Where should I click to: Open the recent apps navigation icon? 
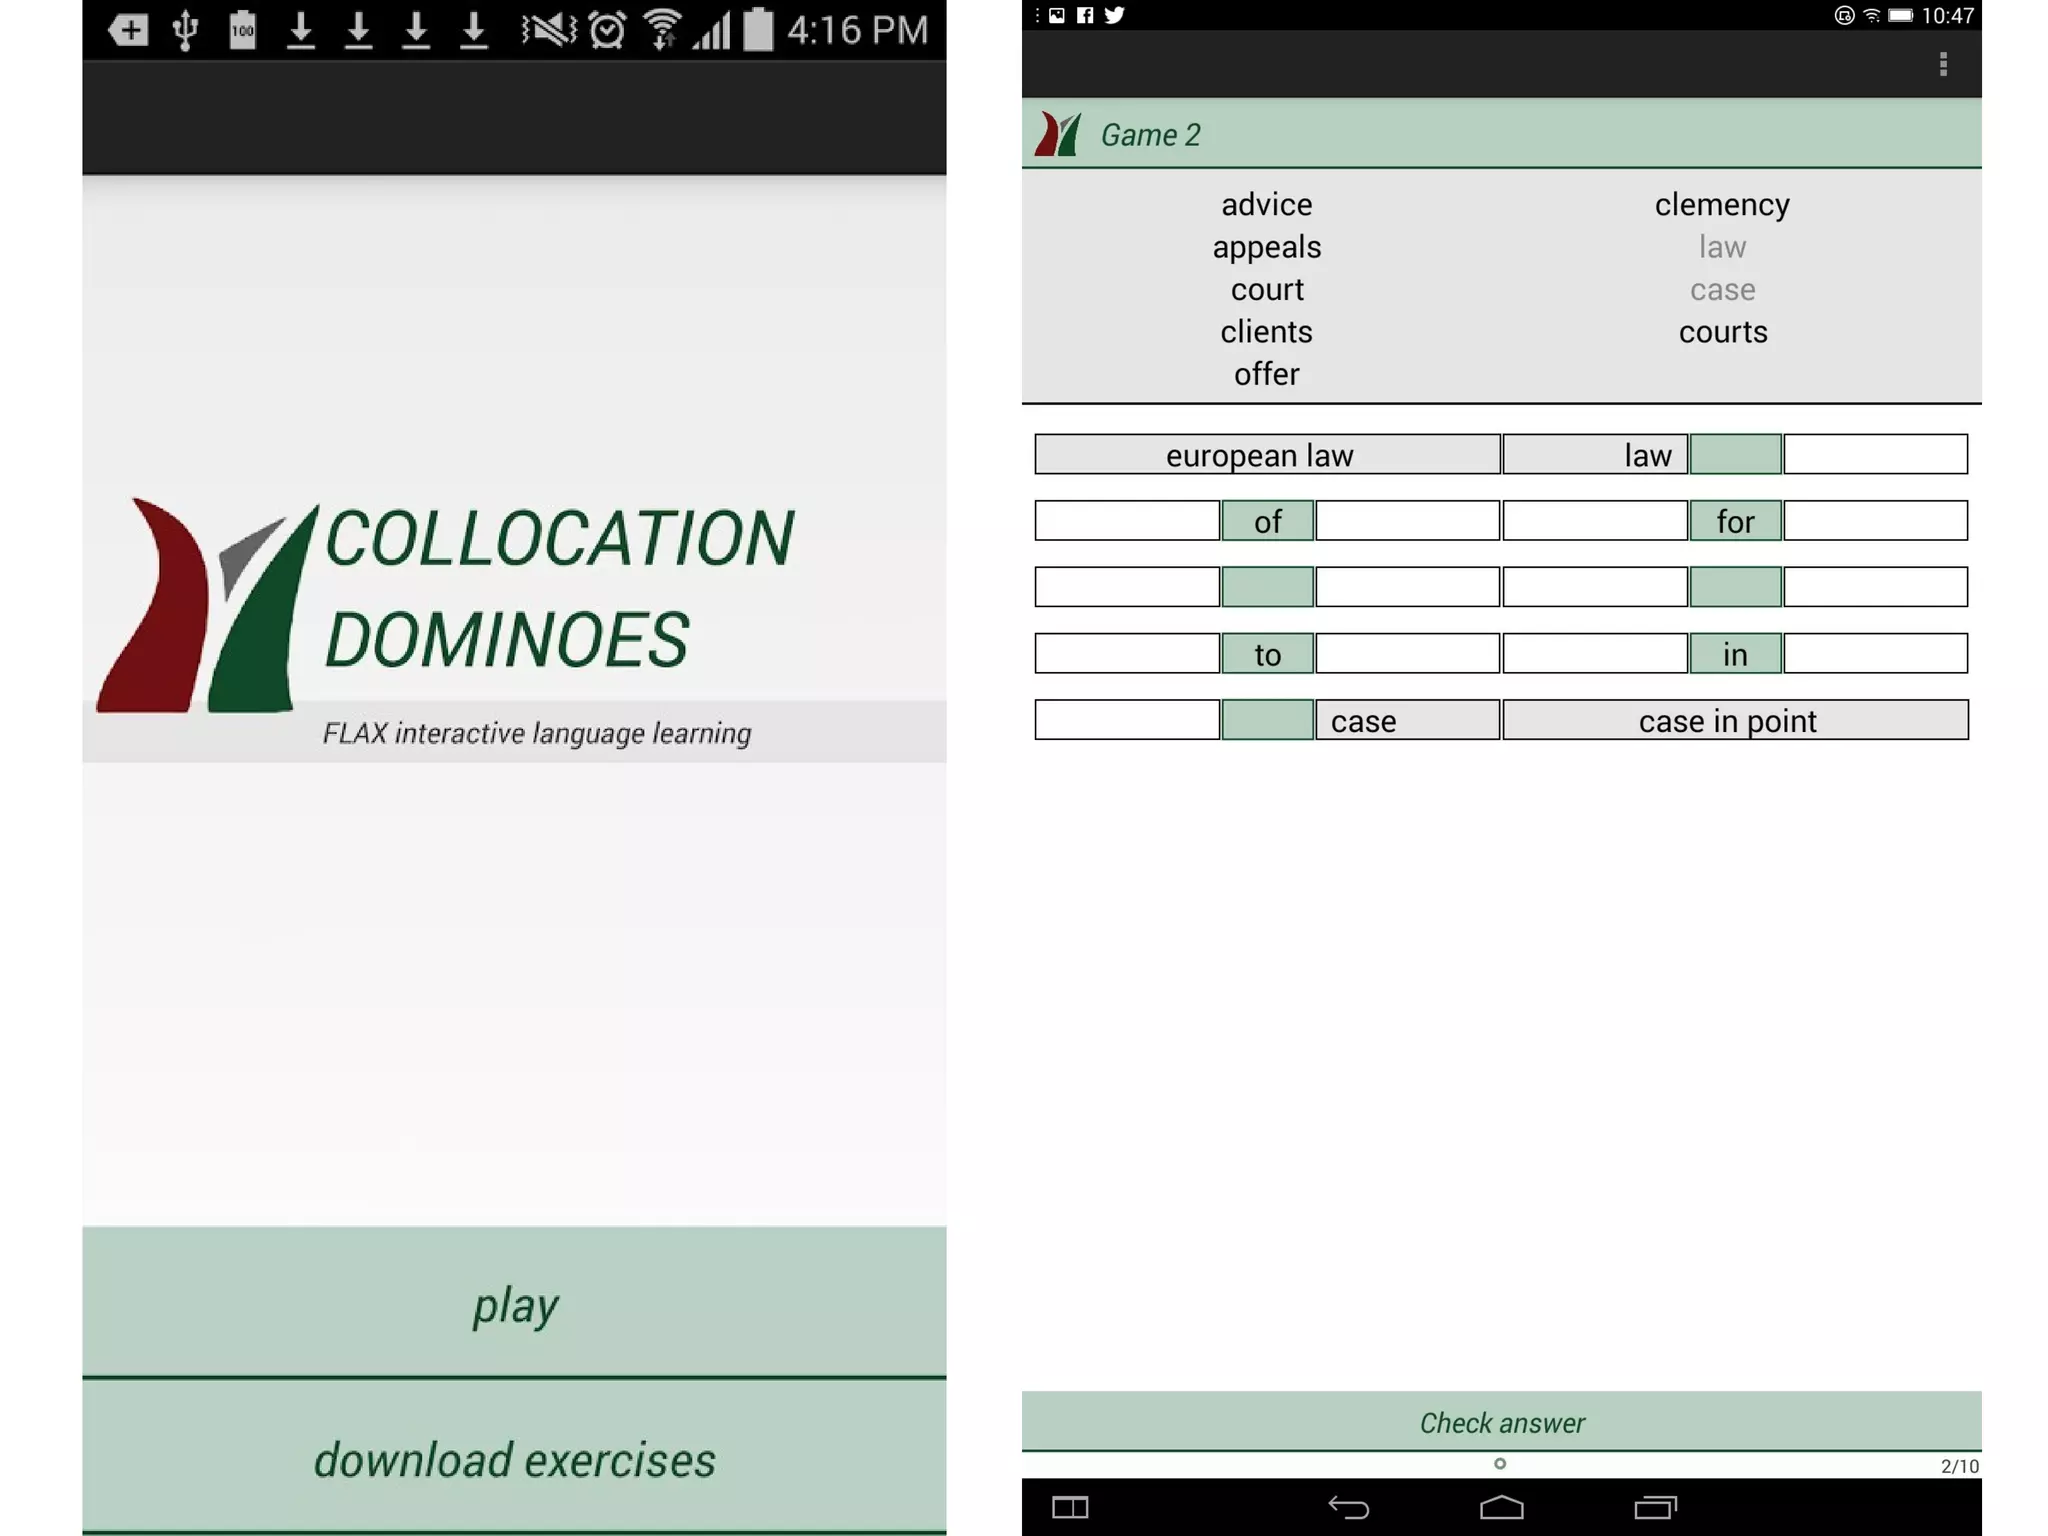coord(1655,1507)
